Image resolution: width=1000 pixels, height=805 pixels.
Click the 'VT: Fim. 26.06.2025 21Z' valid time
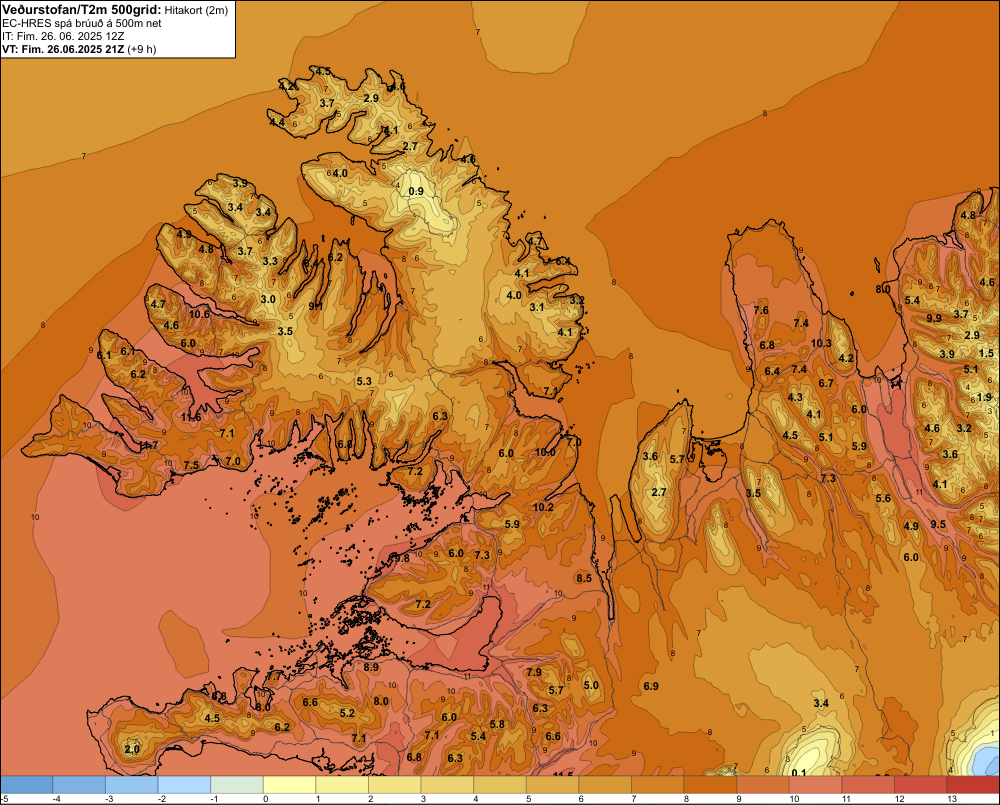[63, 49]
